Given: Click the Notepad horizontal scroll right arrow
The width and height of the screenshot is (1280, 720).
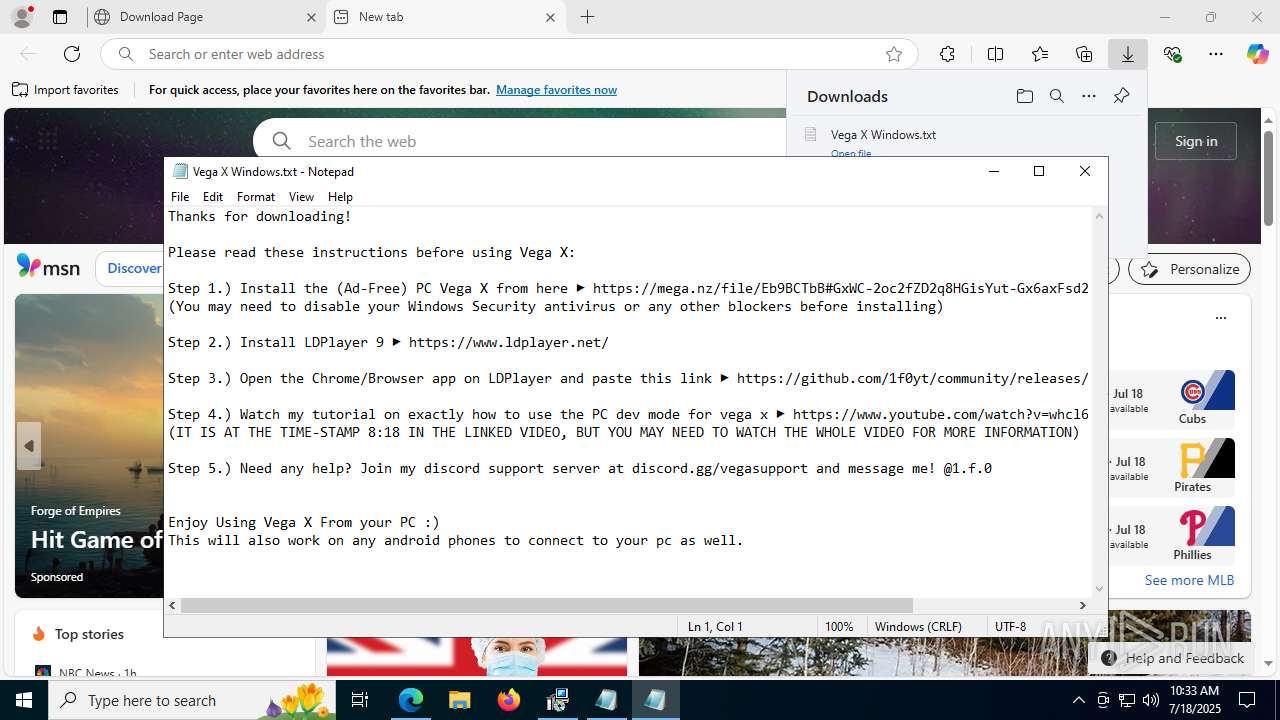Looking at the screenshot, I should (1082, 605).
